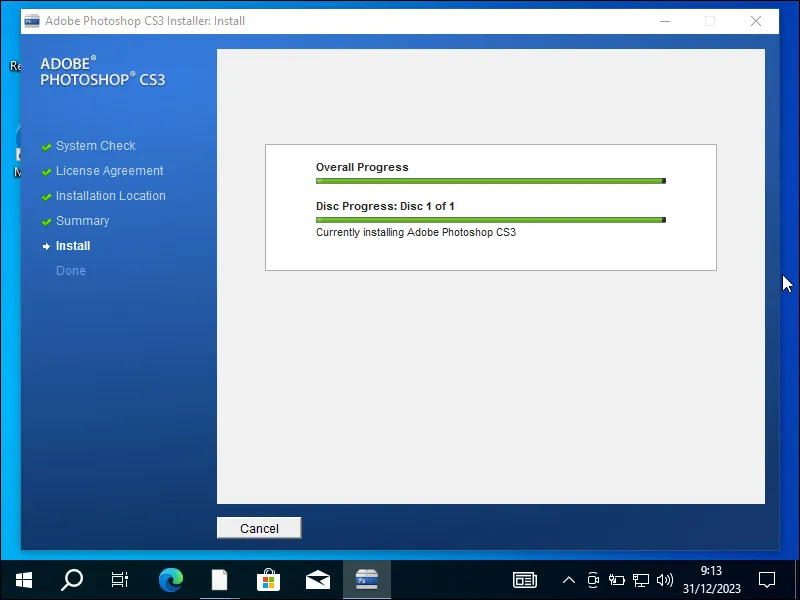800x600 pixels.
Task: Minimize the Adobe Photoshop CS3 Installer window
Action: pyautogui.click(x=663, y=21)
